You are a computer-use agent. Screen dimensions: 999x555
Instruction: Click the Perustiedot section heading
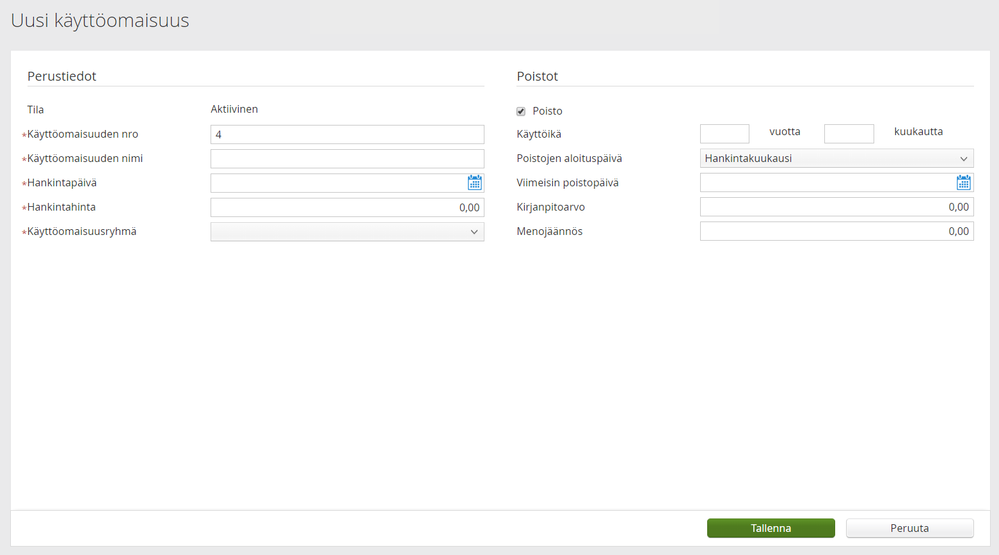point(61,76)
